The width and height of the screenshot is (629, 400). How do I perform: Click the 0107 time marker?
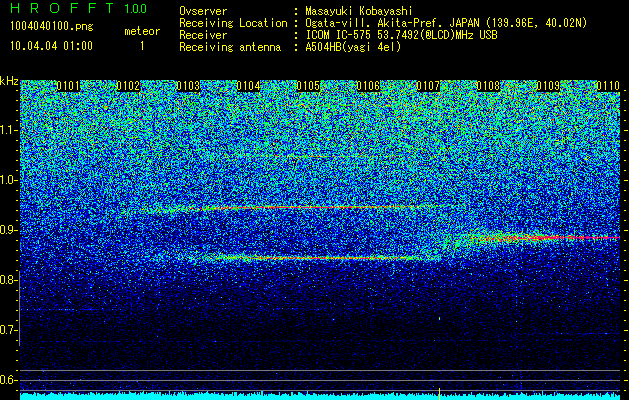428,86
